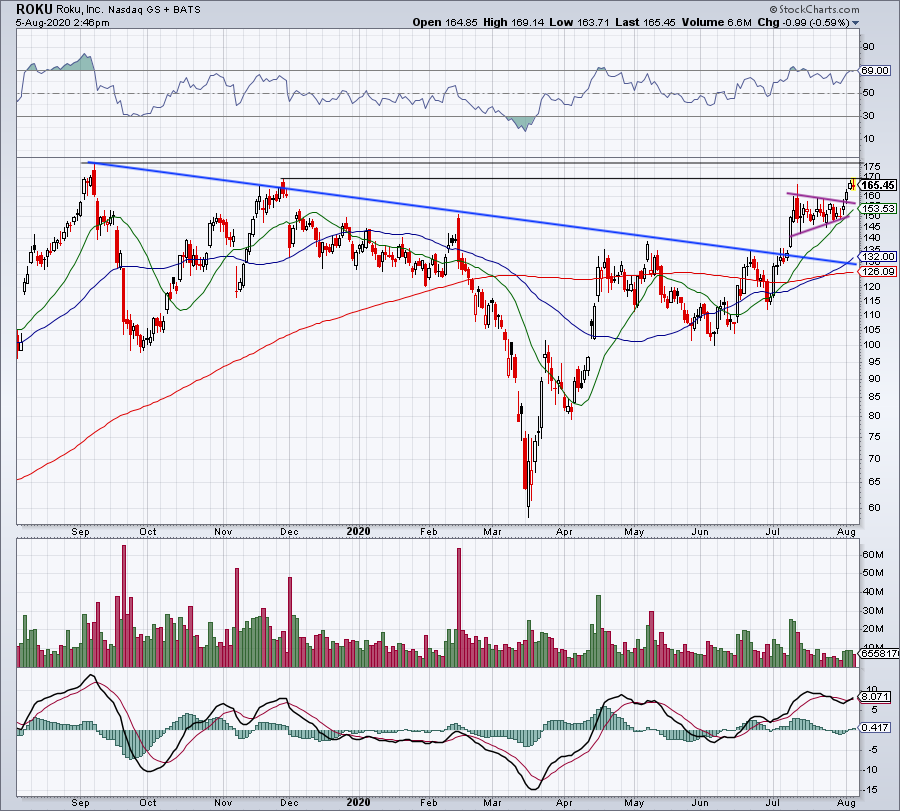Click the 30M volume axis label
Screen dimensions: 900x811
pos(872,611)
